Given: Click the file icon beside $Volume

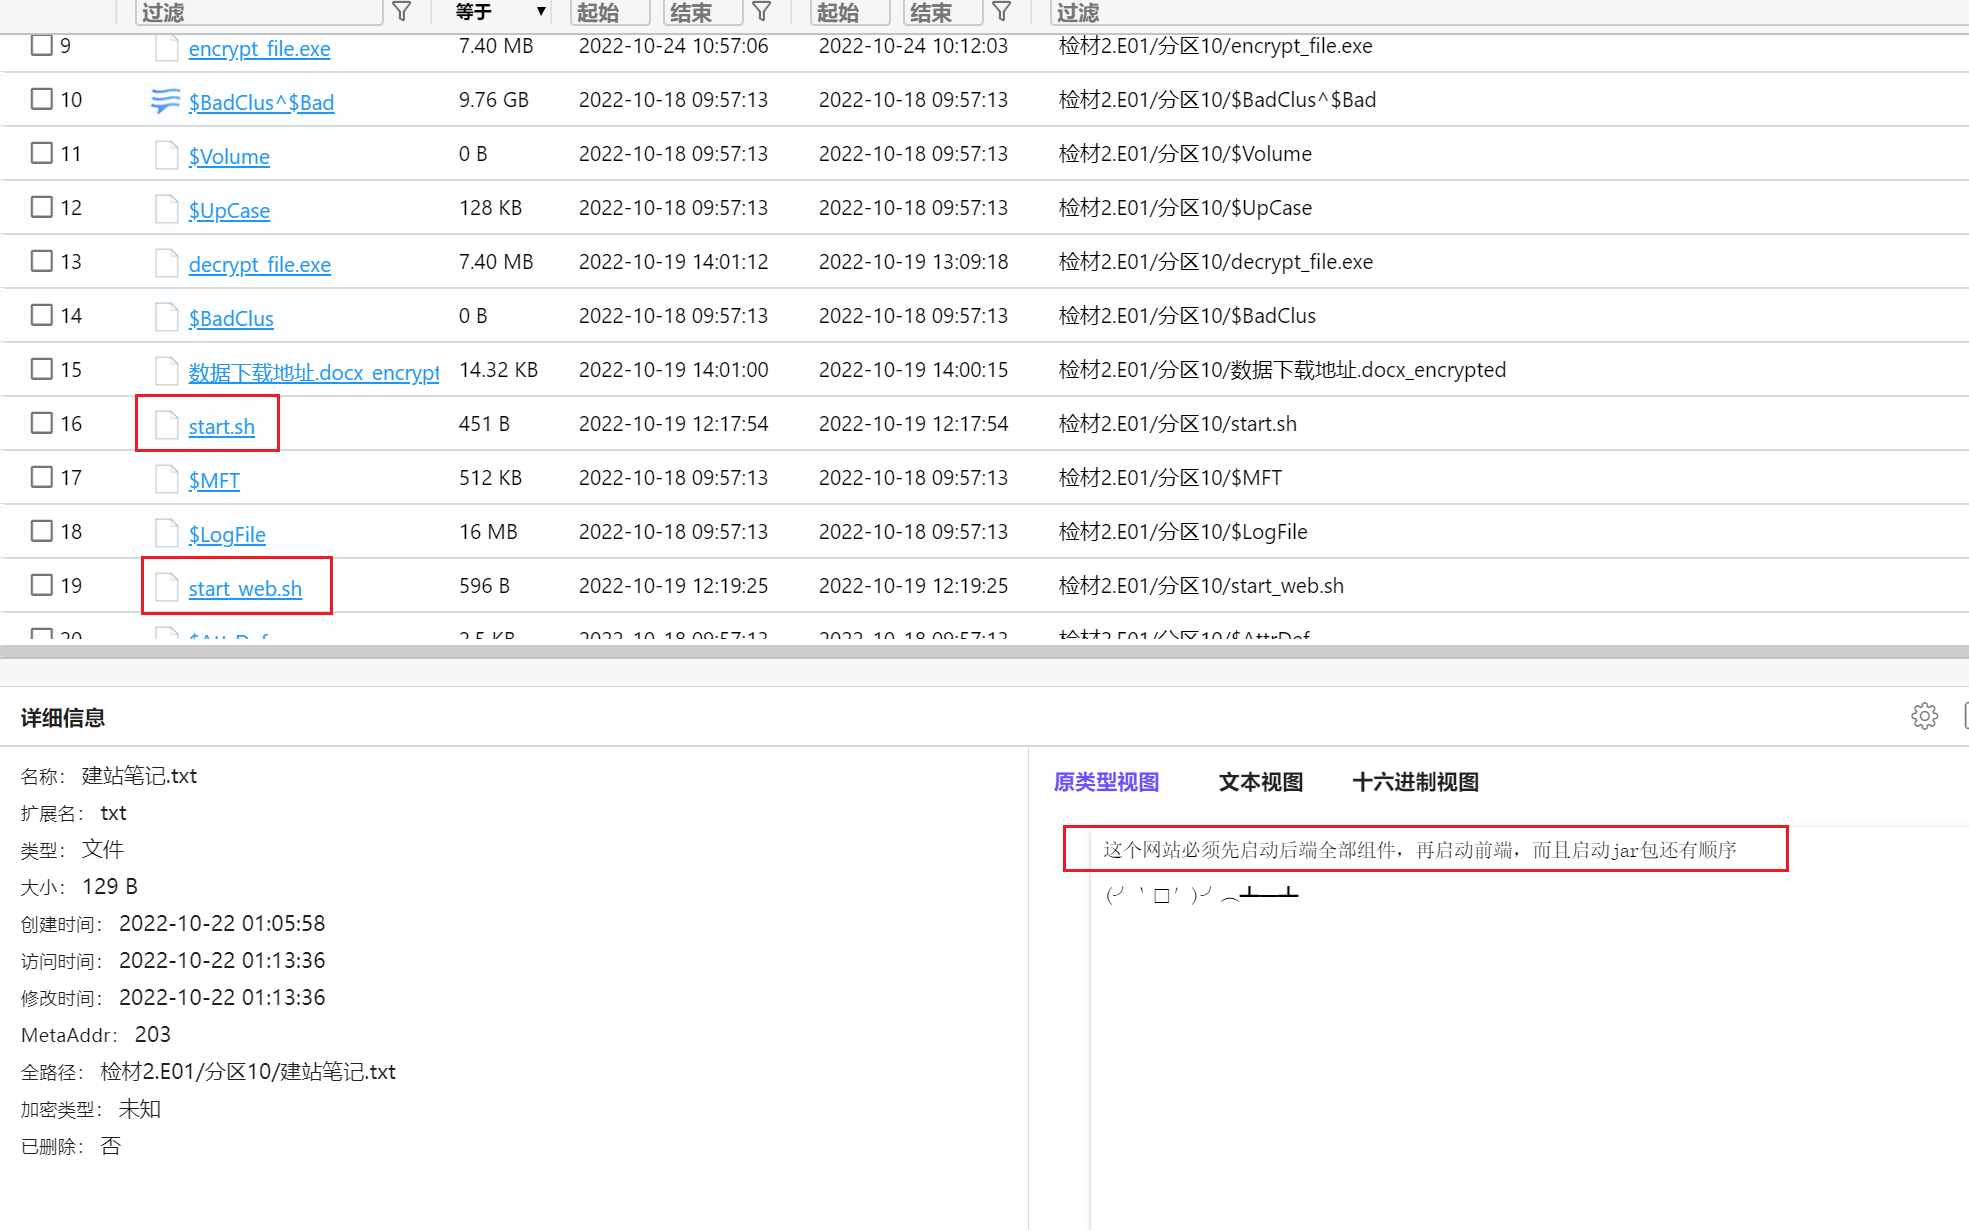Looking at the screenshot, I should point(166,154).
